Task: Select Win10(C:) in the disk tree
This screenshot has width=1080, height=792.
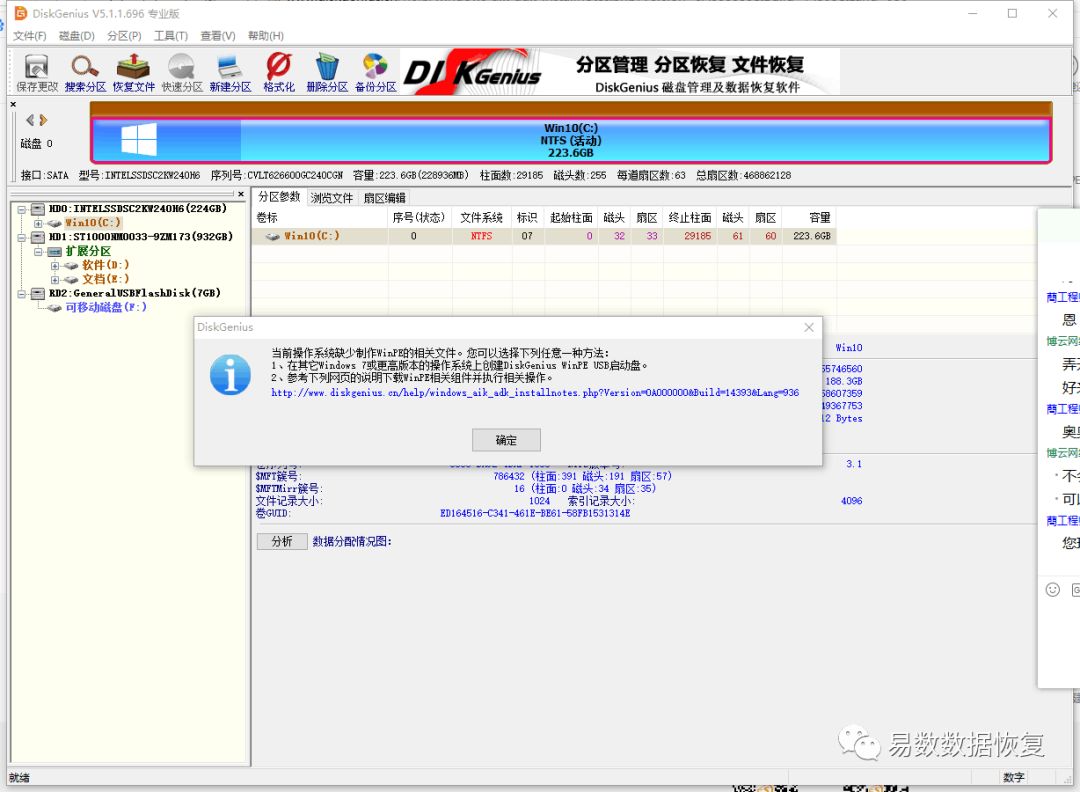Action: (92, 222)
